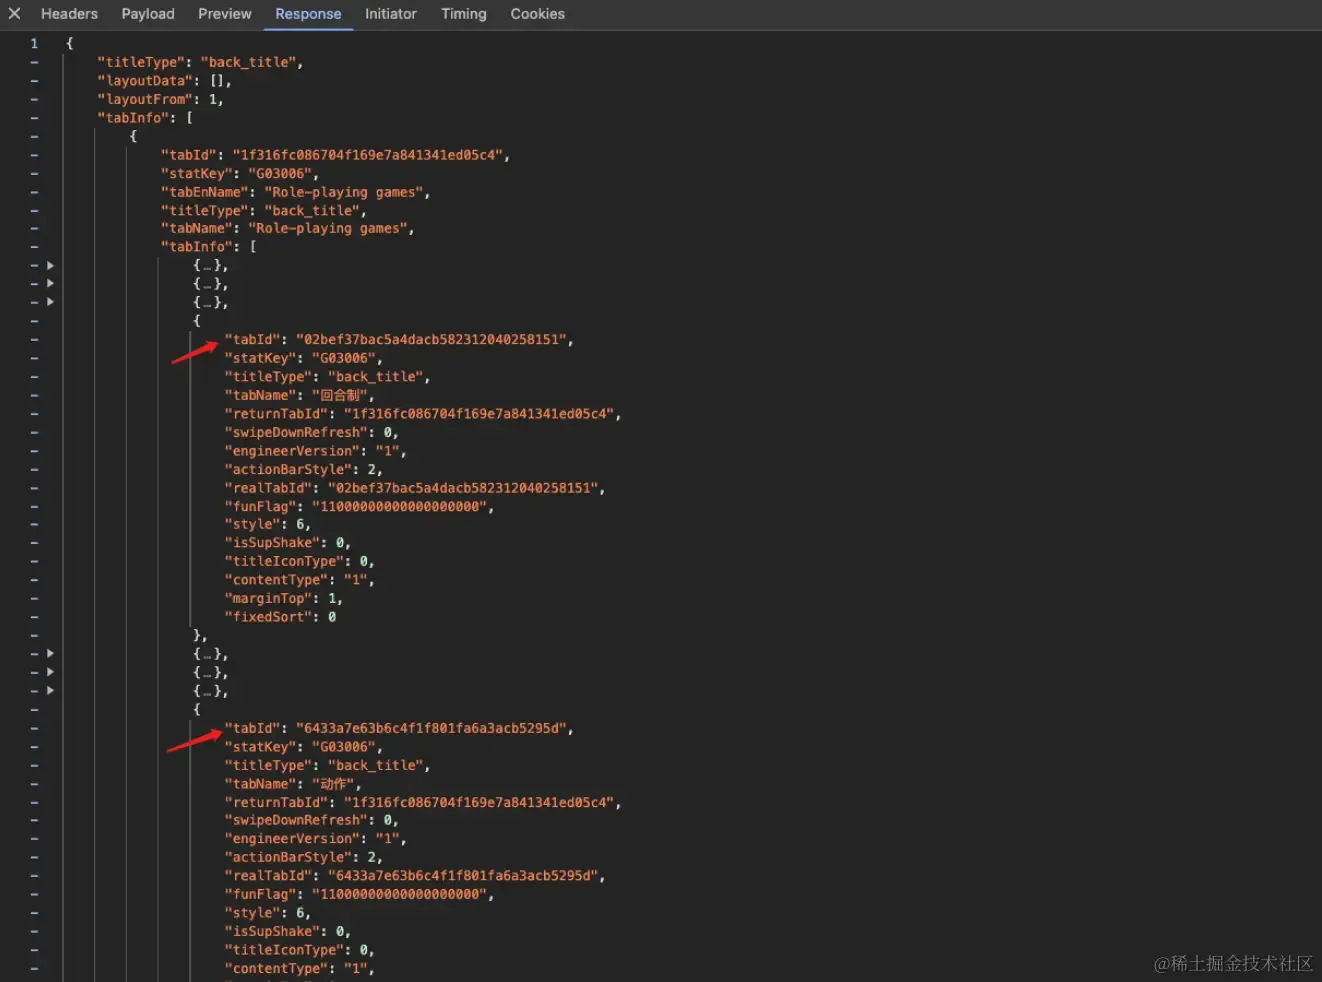Image resolution: width=1322 pixels, height=982 pixels.
Task: Switch to the Preview tab
Action: pyautogui.click(x=225, y=14)
